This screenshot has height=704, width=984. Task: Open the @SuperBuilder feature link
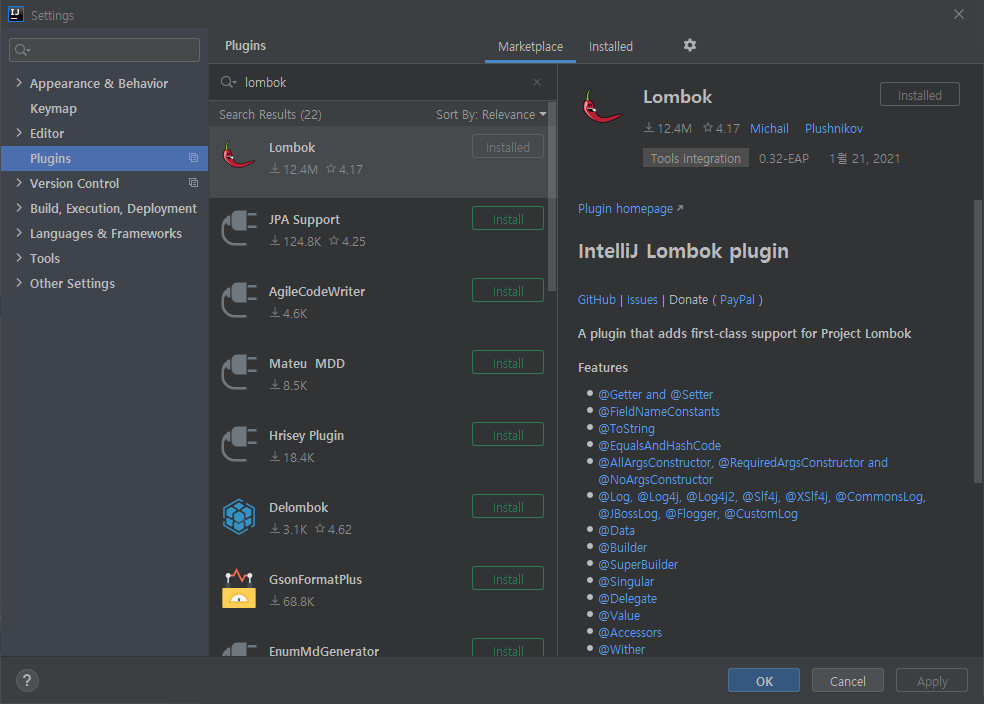pyautogui.click(x=638, y=565)
